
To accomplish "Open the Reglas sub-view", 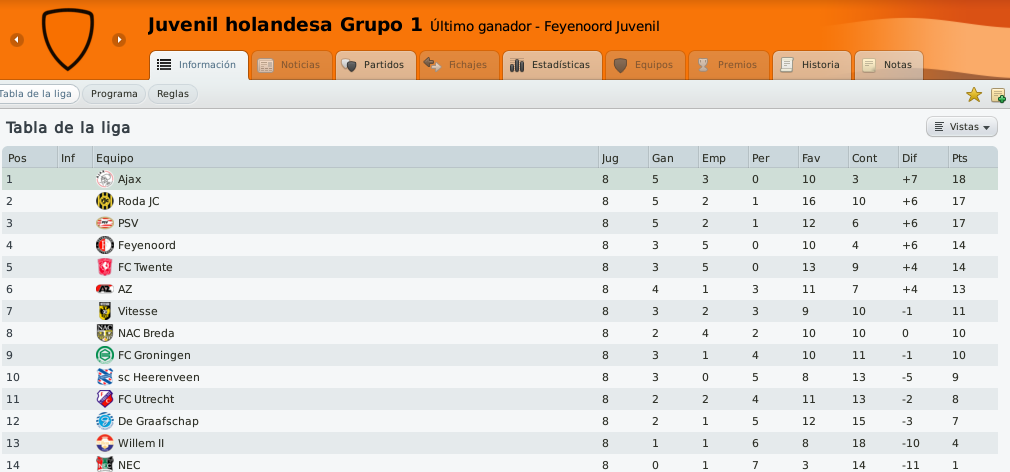I will coord(173,94).
